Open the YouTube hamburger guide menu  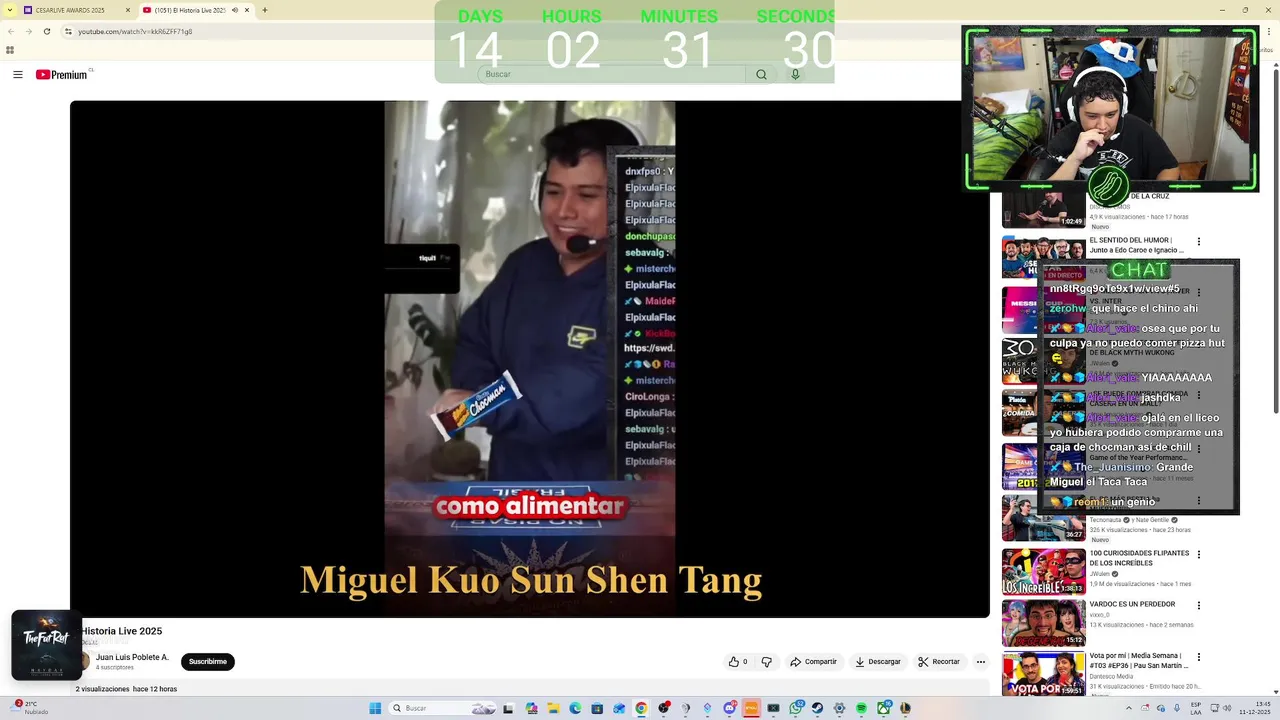[x=17, y=74]
